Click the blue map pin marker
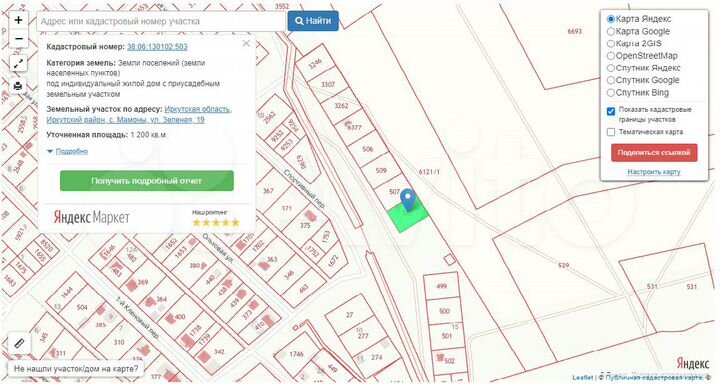This screenshot has width=720, height=384. (x=408, y=200)
